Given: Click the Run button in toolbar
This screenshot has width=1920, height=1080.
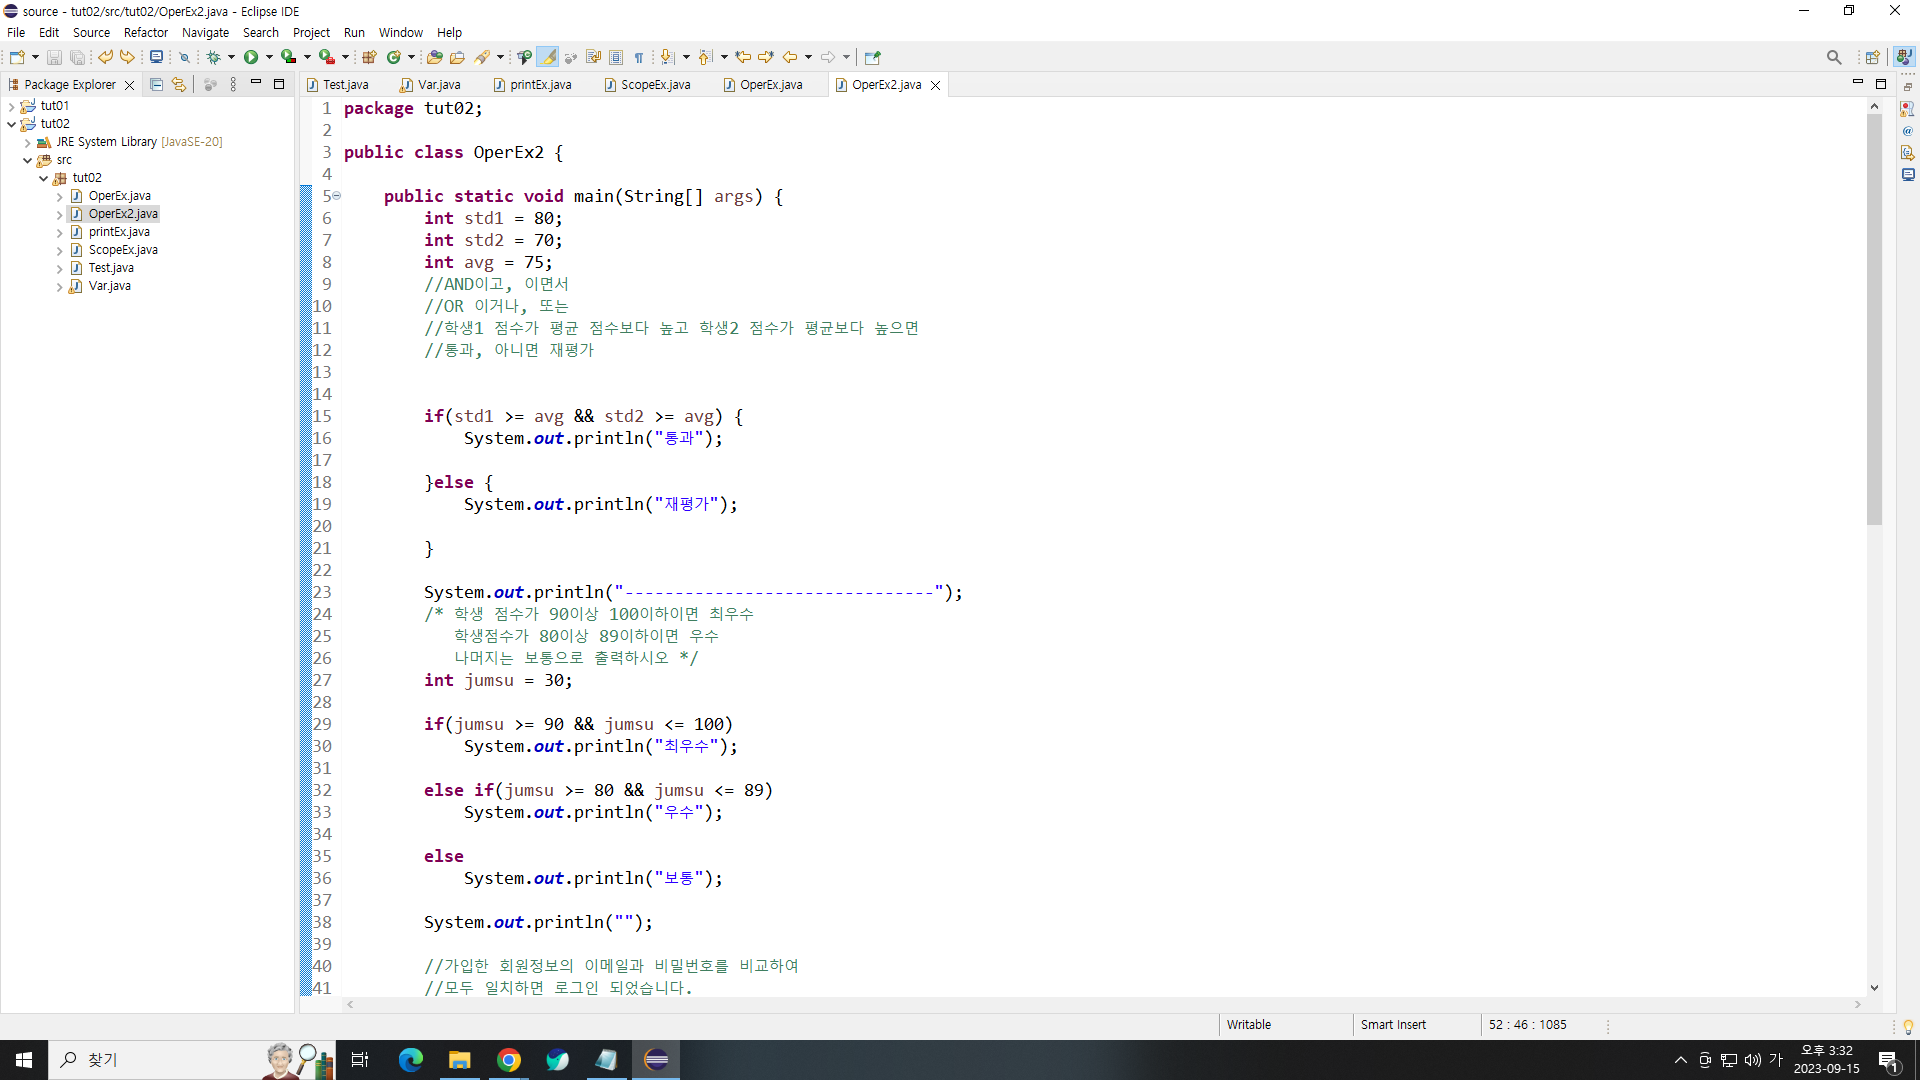Looking at the screenshot, I should point(251,57).
